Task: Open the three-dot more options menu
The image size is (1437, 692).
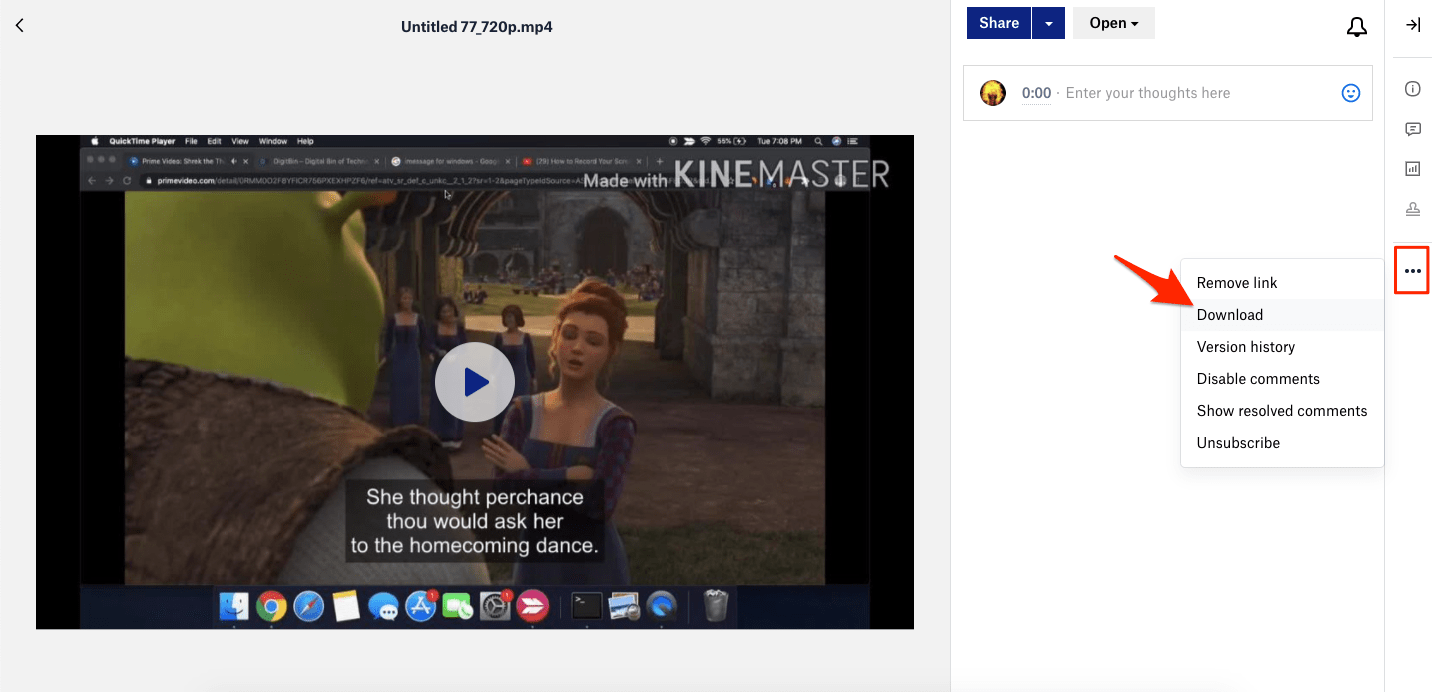Action: click(1413, 271)
